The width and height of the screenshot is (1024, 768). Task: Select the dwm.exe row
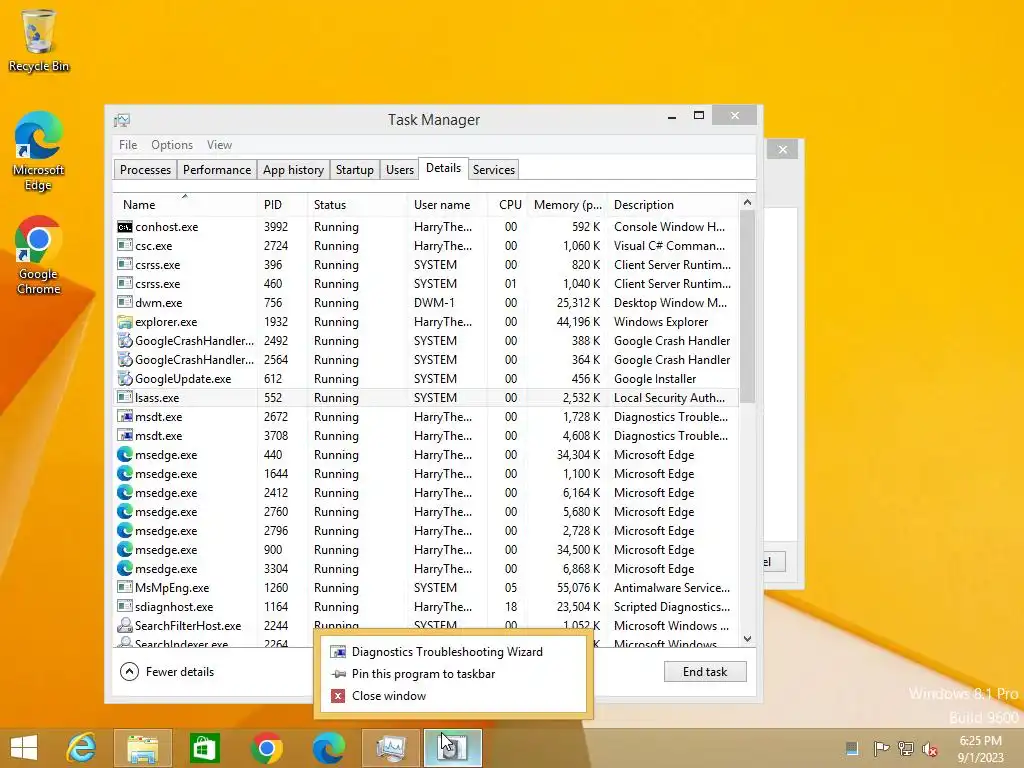426,303
